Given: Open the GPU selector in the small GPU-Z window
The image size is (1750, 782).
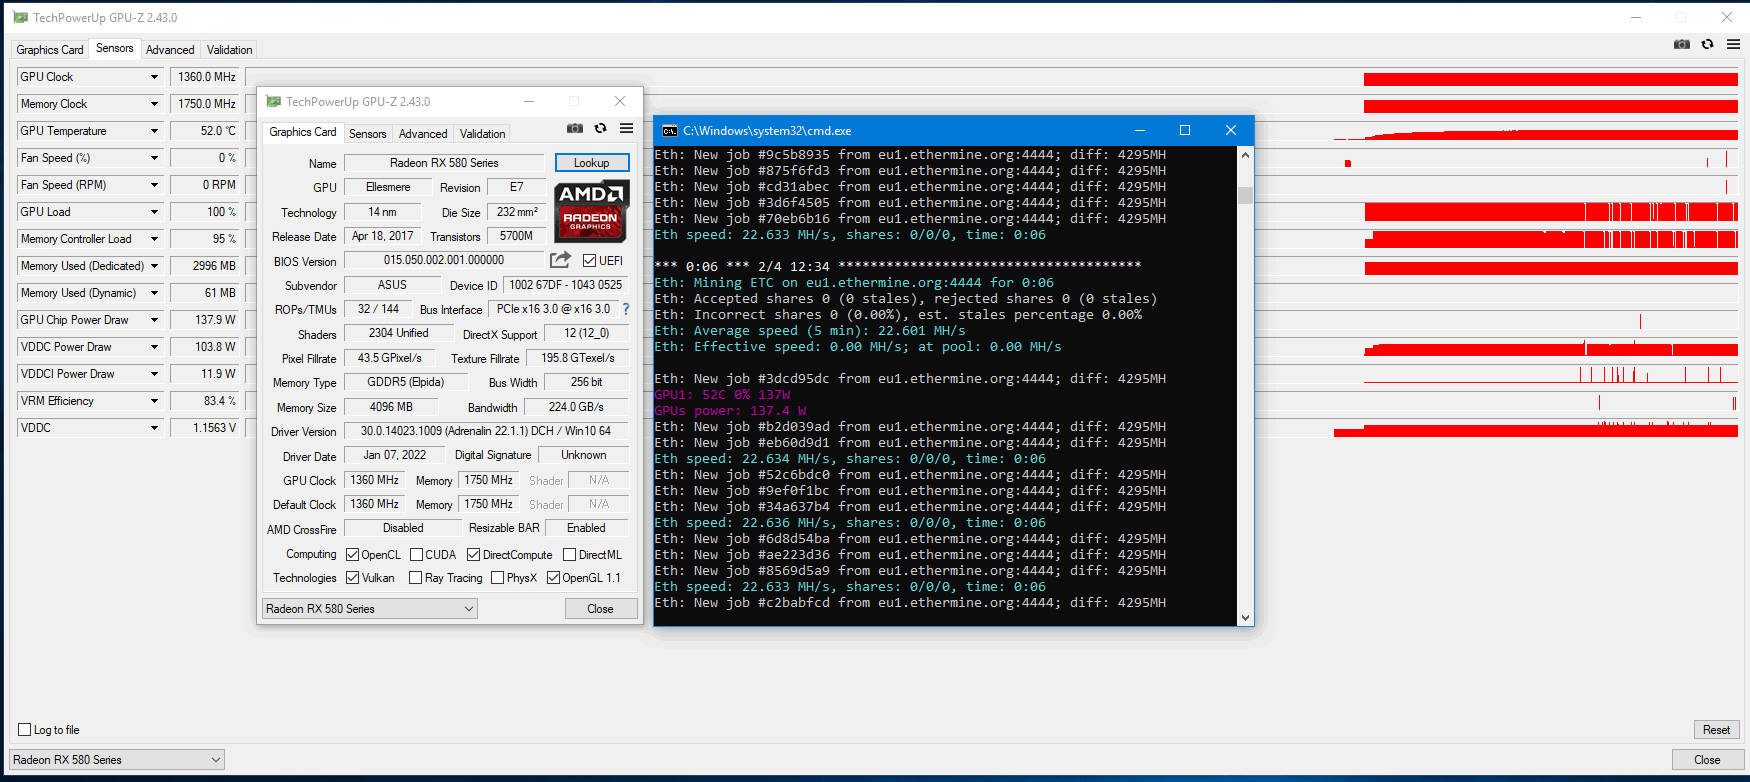Looking at the screenshot, I should coord(369,609).
